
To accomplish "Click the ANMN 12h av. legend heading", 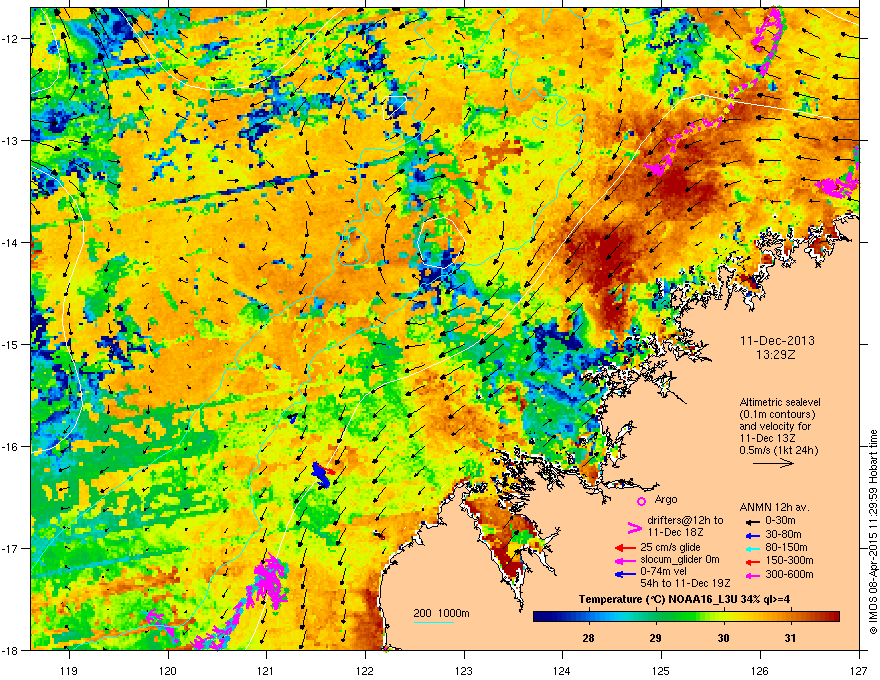I will pos(774,507).
